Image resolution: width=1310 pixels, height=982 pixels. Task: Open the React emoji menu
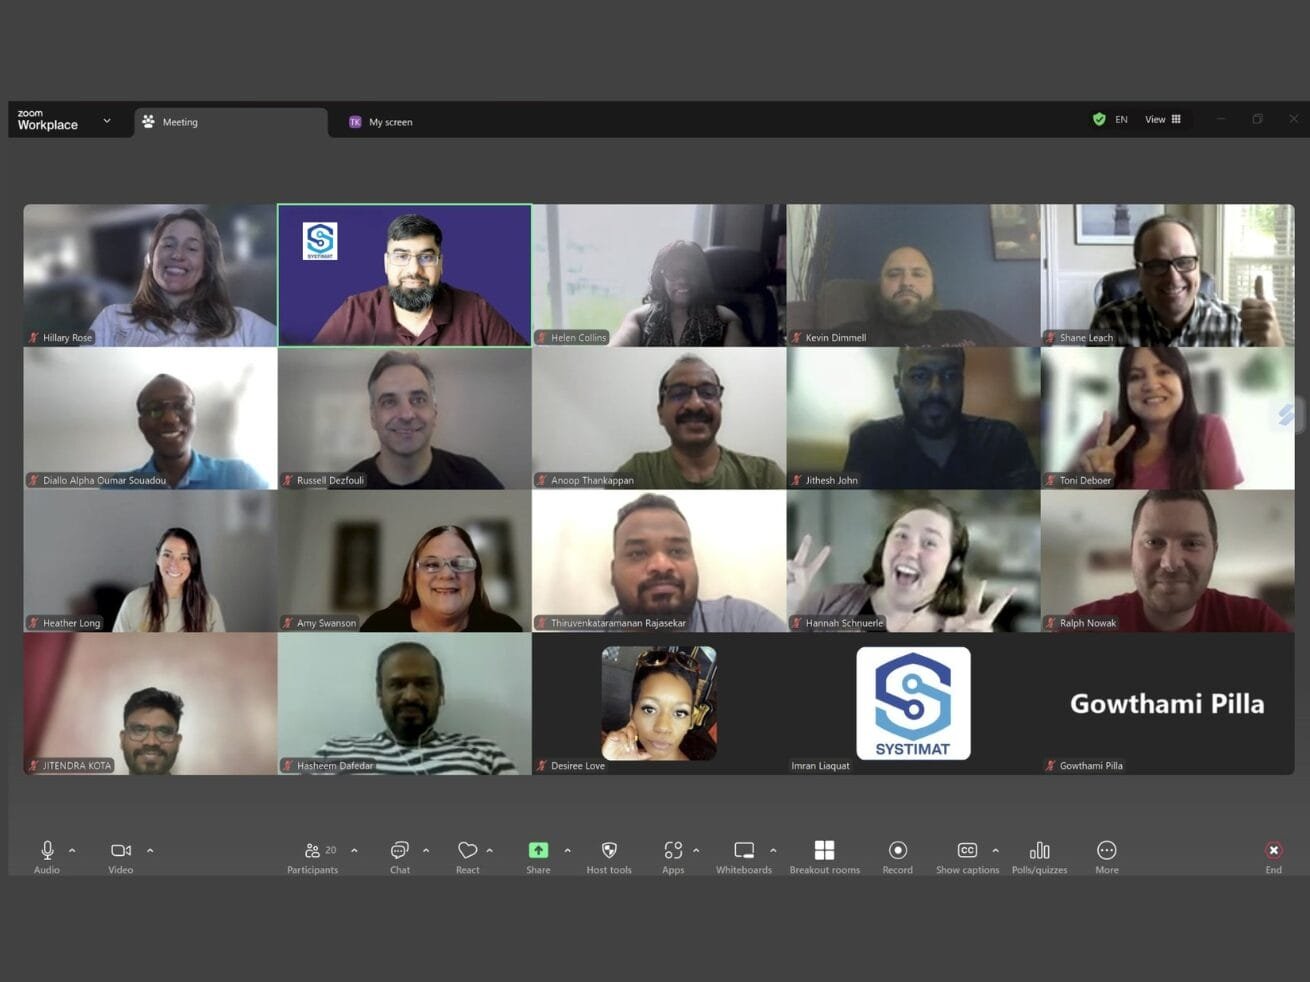tap(467, 851)
